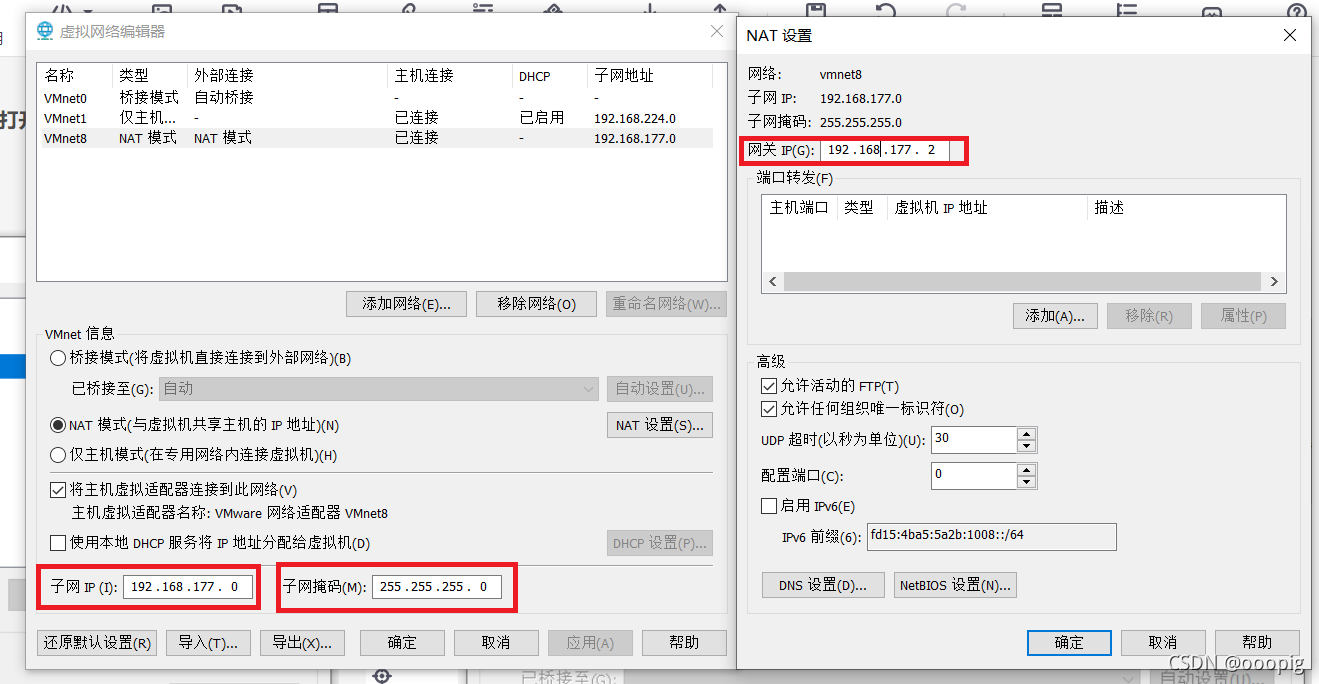Enable 使用本地 DHCP 服务 checkbox
1319x684 pixels.
(58, 543)
